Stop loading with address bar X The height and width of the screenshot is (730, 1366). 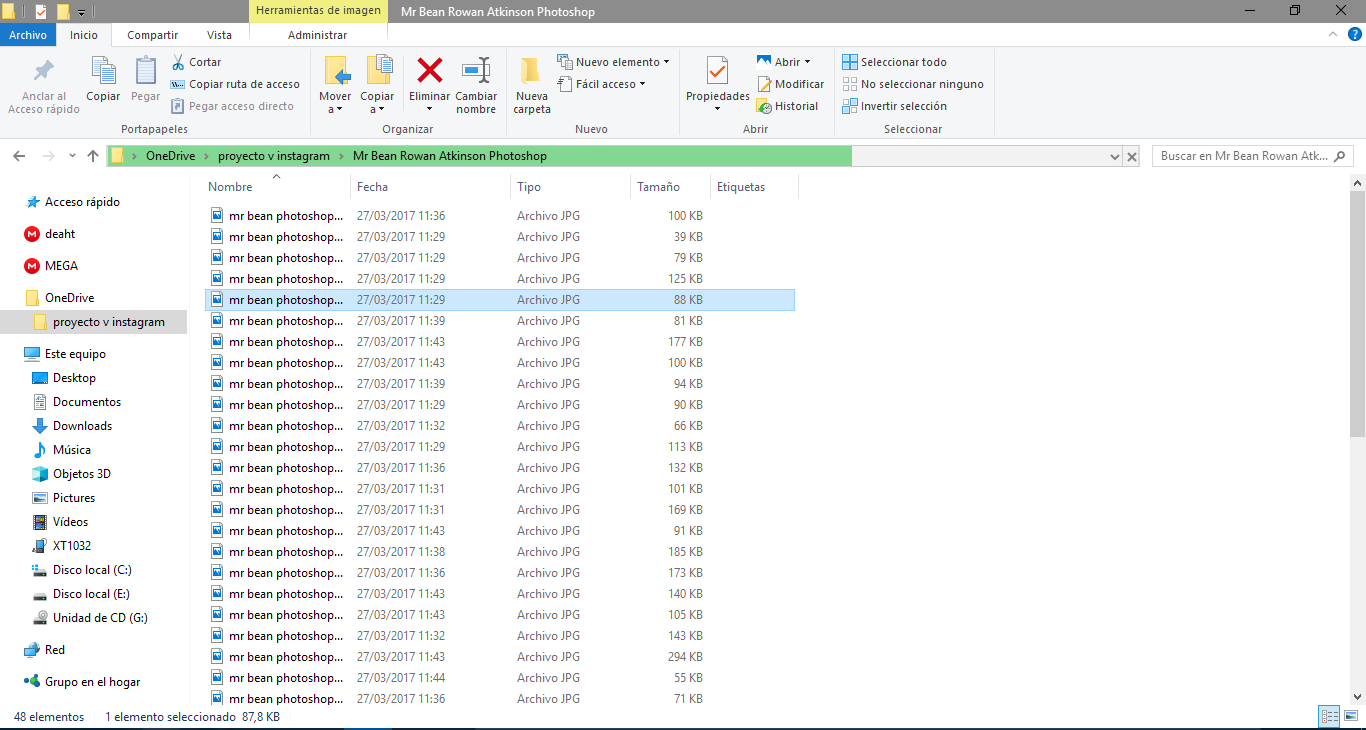1132,157
